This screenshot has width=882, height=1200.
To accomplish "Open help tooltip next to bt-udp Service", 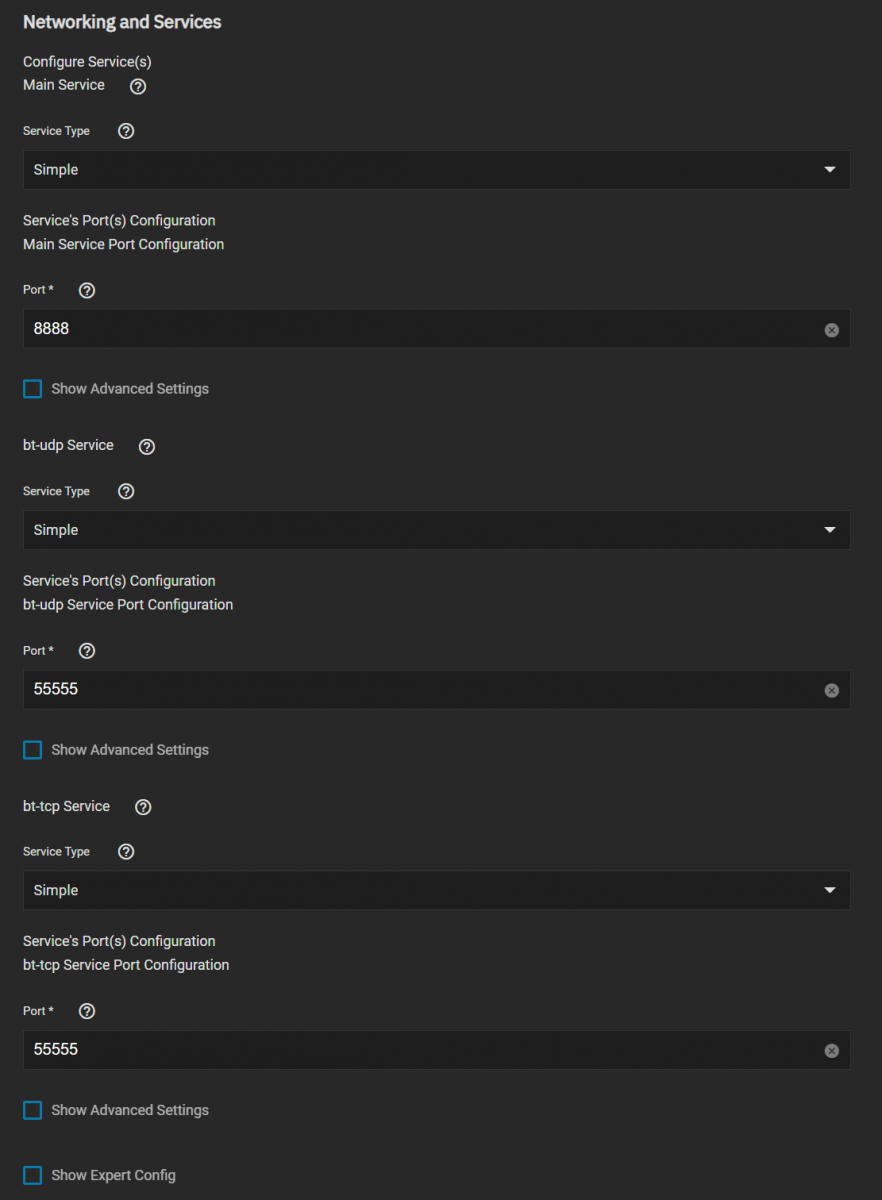I will tap(147, 446).
